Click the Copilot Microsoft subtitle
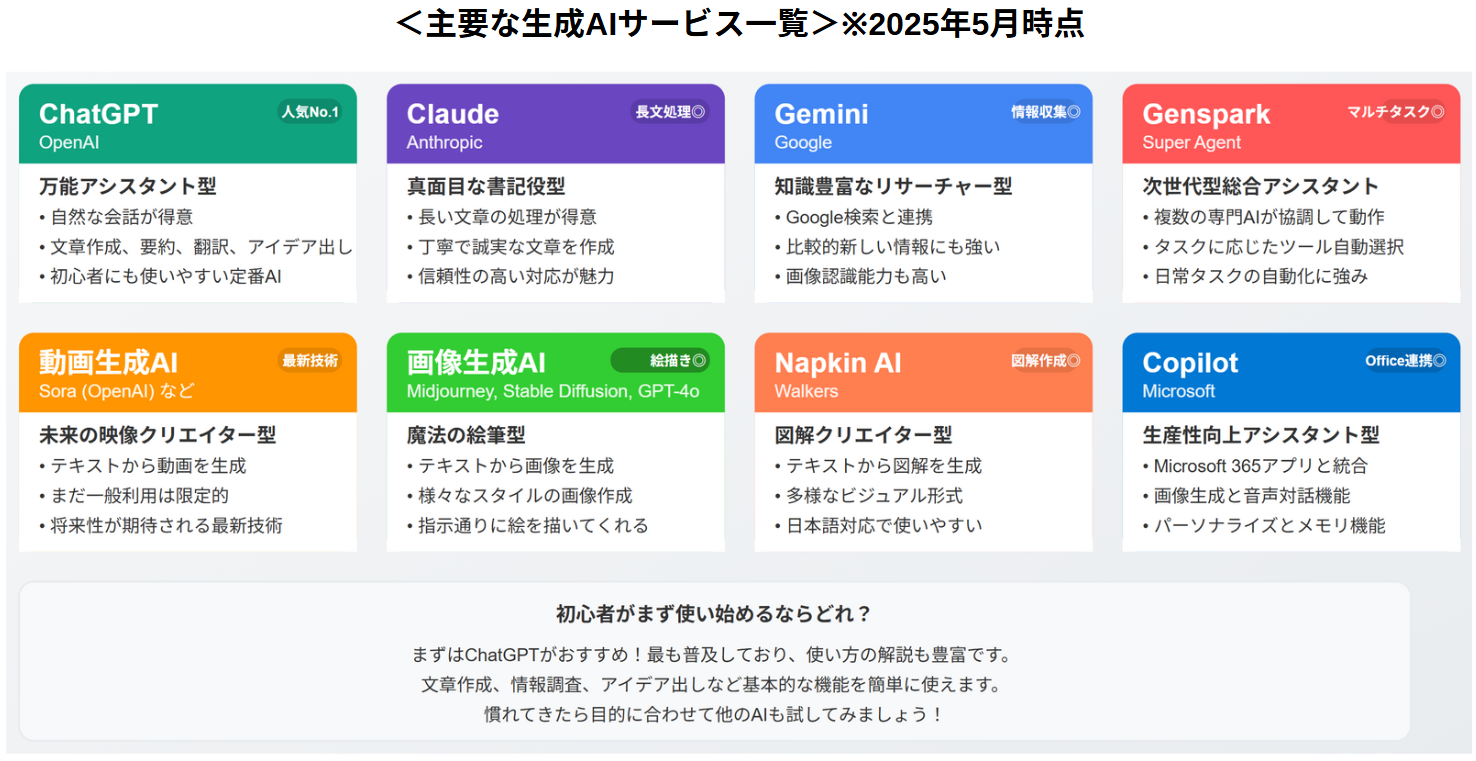Screen dimensions: 1476x761 click(1179, 391)
